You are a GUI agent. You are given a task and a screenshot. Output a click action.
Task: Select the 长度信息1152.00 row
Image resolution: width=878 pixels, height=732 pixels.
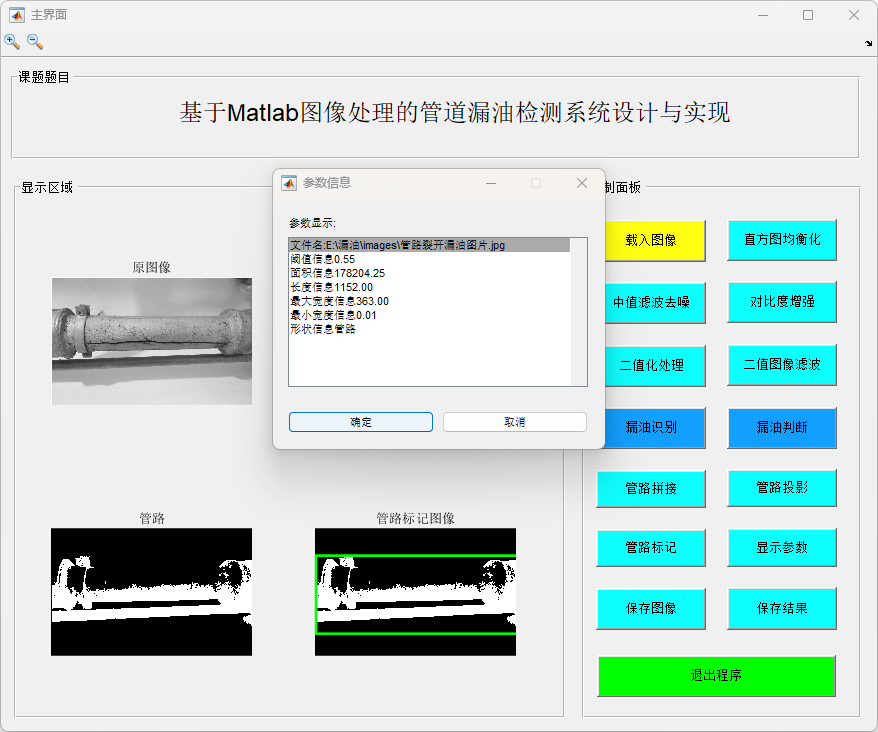429,287
